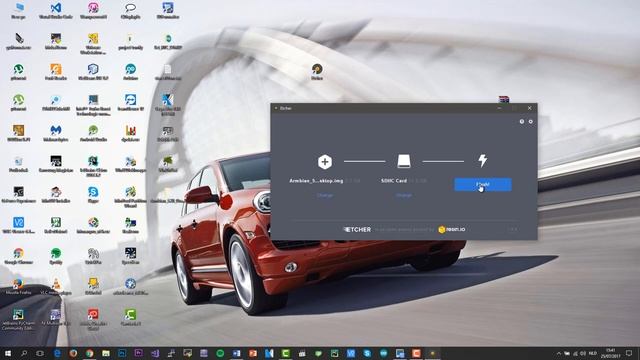The height and width of the screenshot is (360, 640).
Task: Open Word from the taskbar
Action: coord(236,353)
